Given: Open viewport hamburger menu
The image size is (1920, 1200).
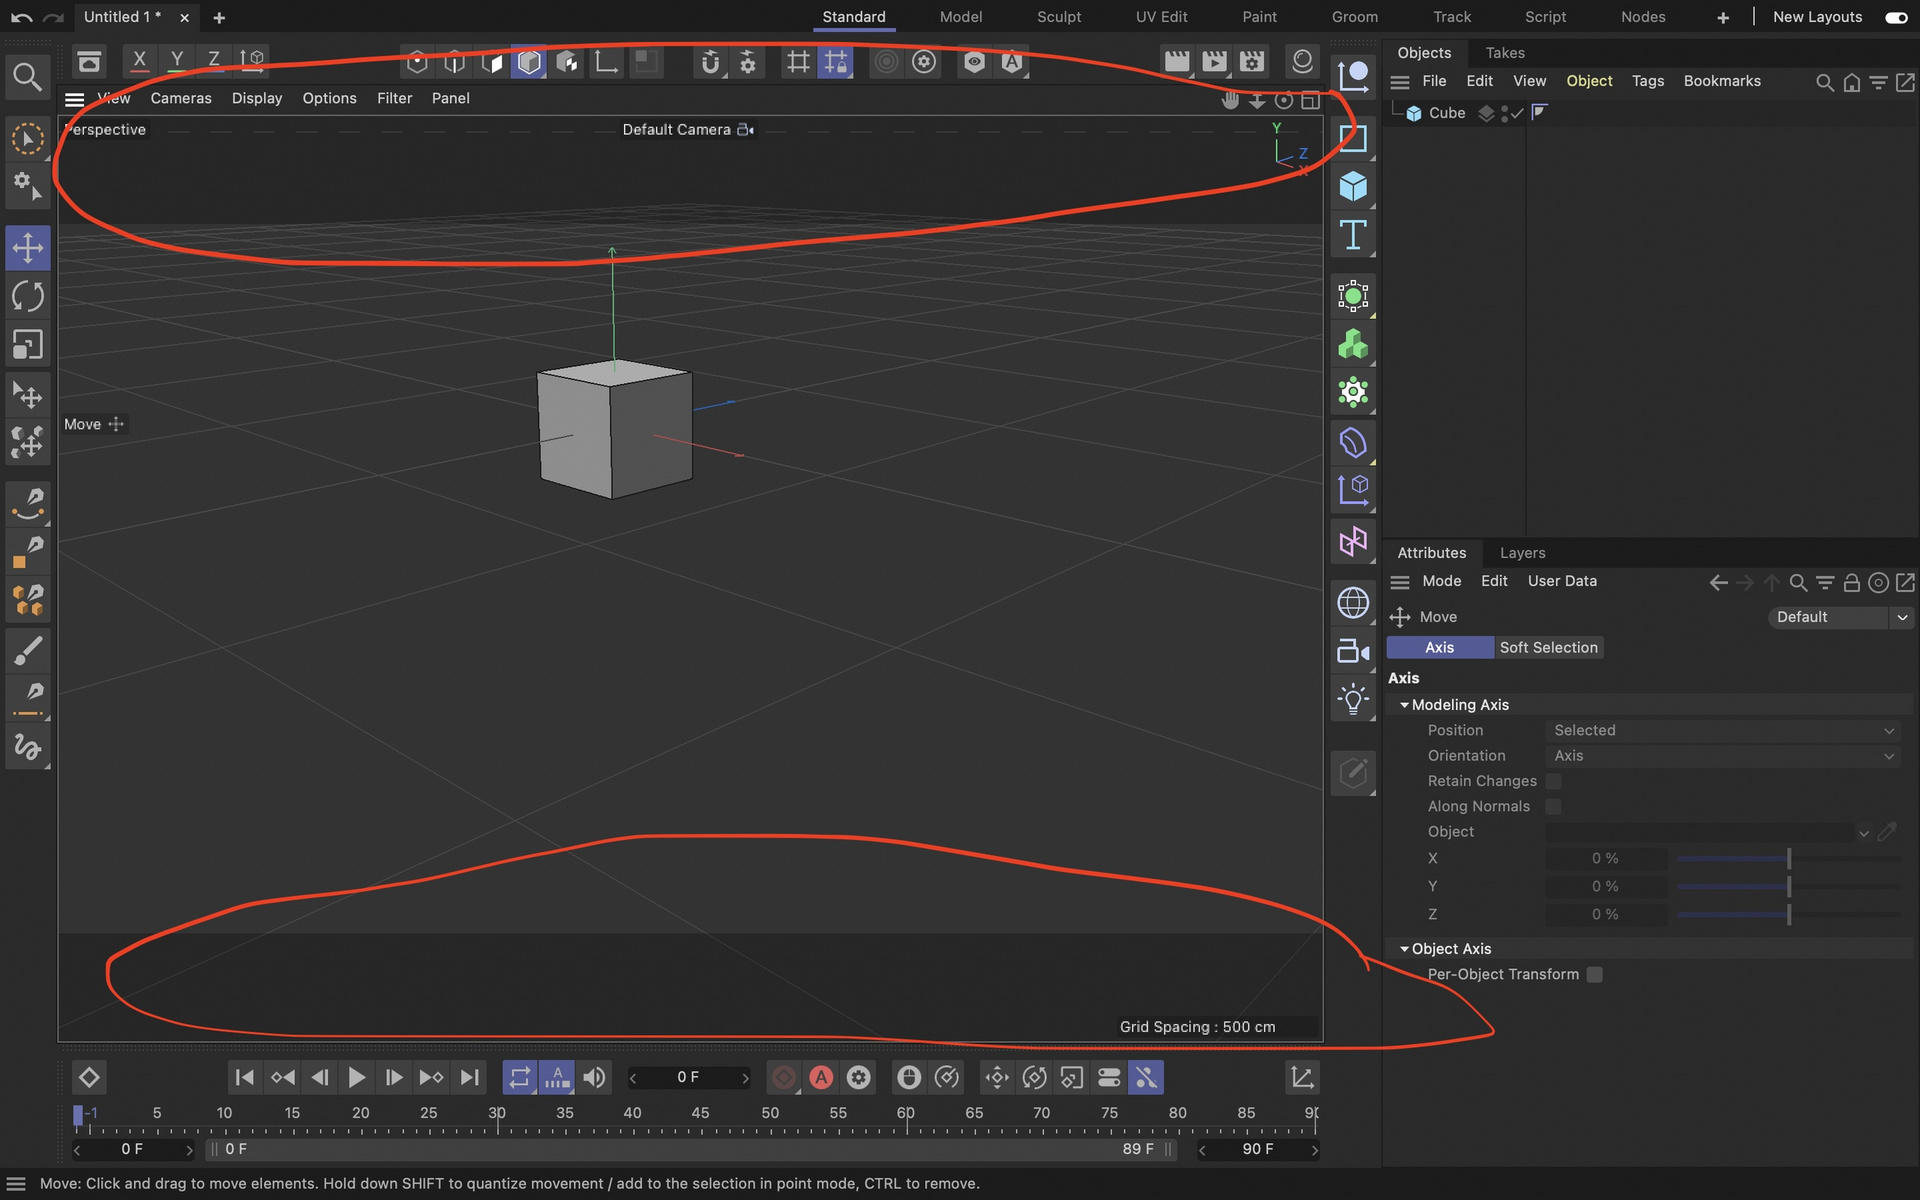Looking at the screenshot, I should click(x=74, y=99).
